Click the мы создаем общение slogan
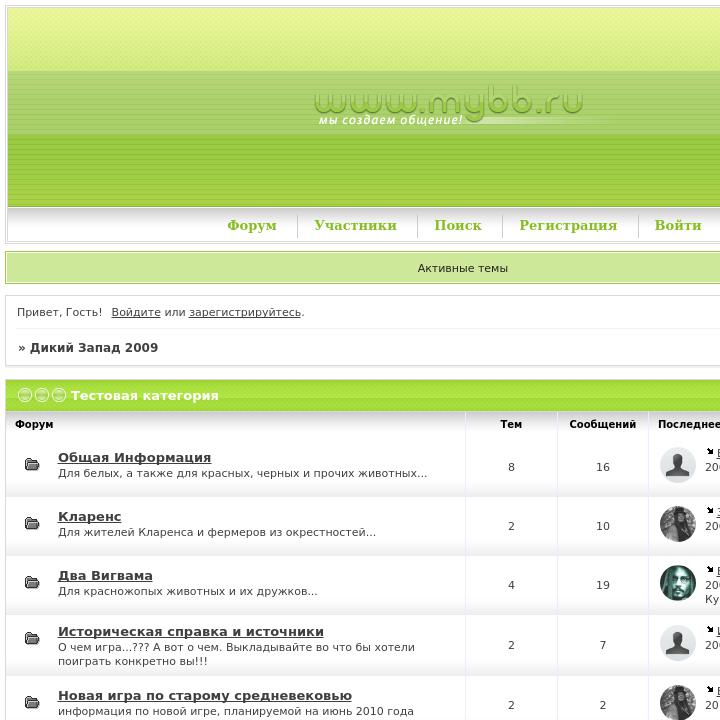 [390, 120]
